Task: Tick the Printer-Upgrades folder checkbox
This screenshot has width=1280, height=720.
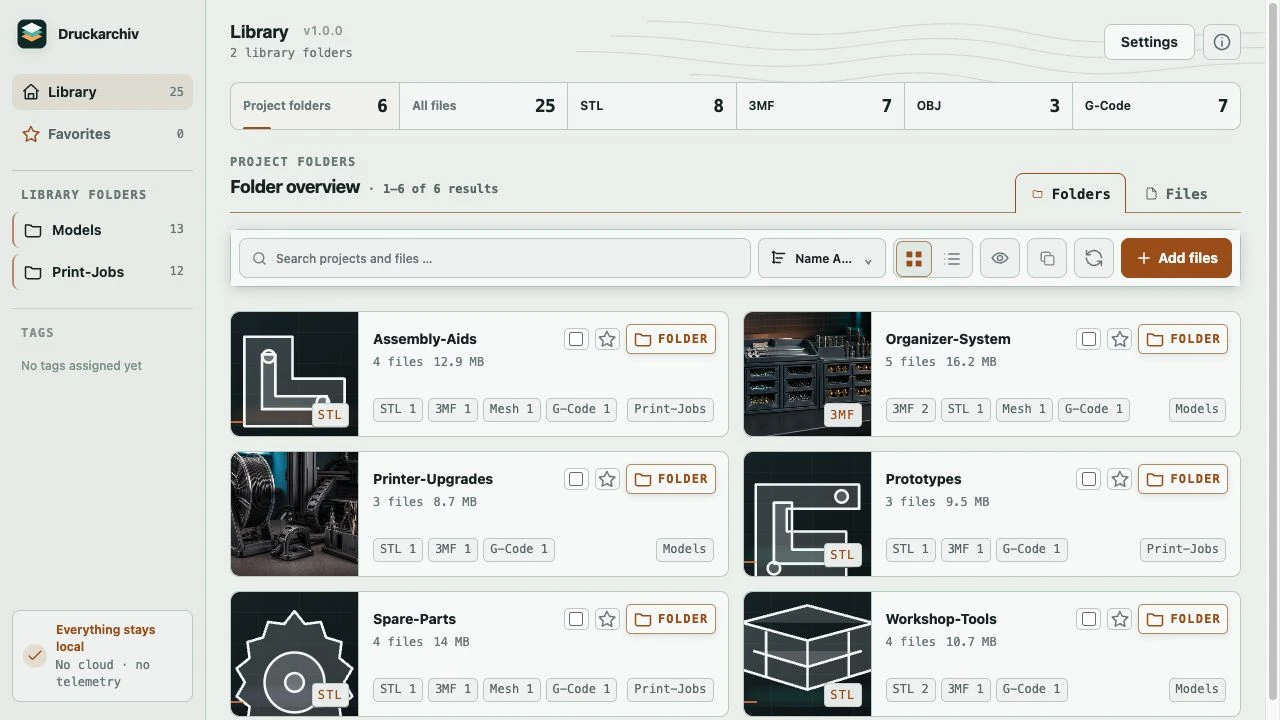Action: pos(576,479)
